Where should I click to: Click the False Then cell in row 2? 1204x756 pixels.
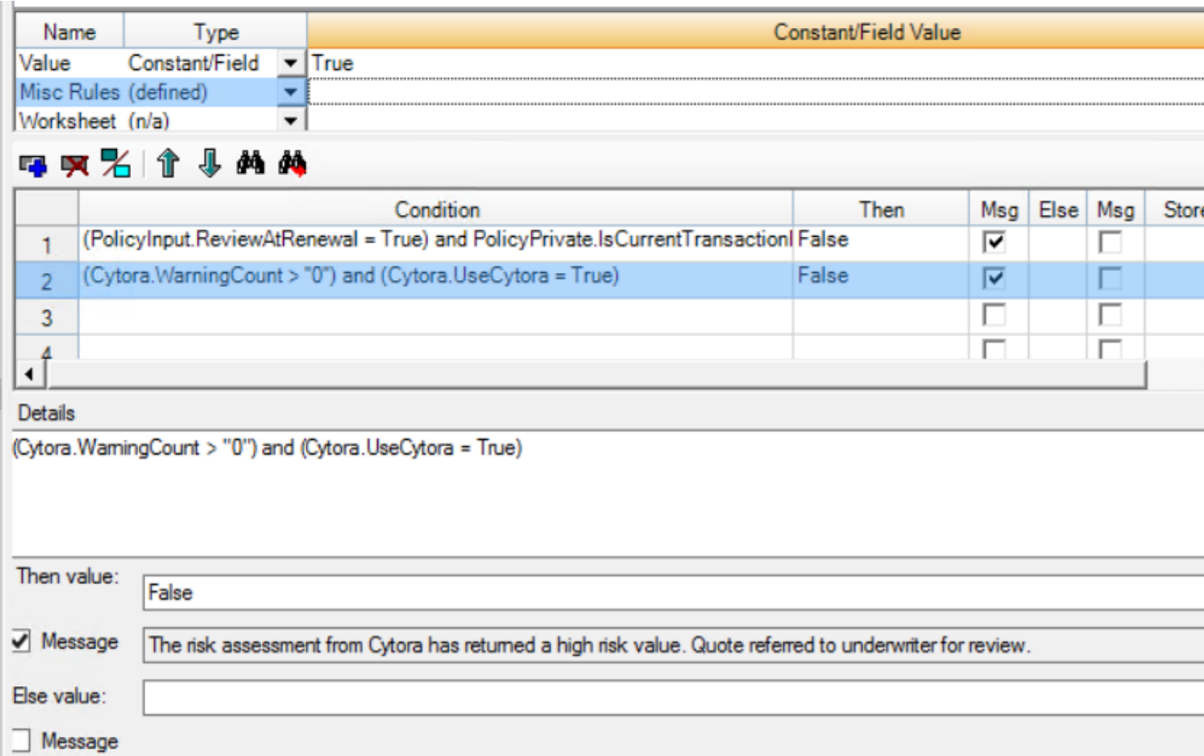(x=882, y=280)
